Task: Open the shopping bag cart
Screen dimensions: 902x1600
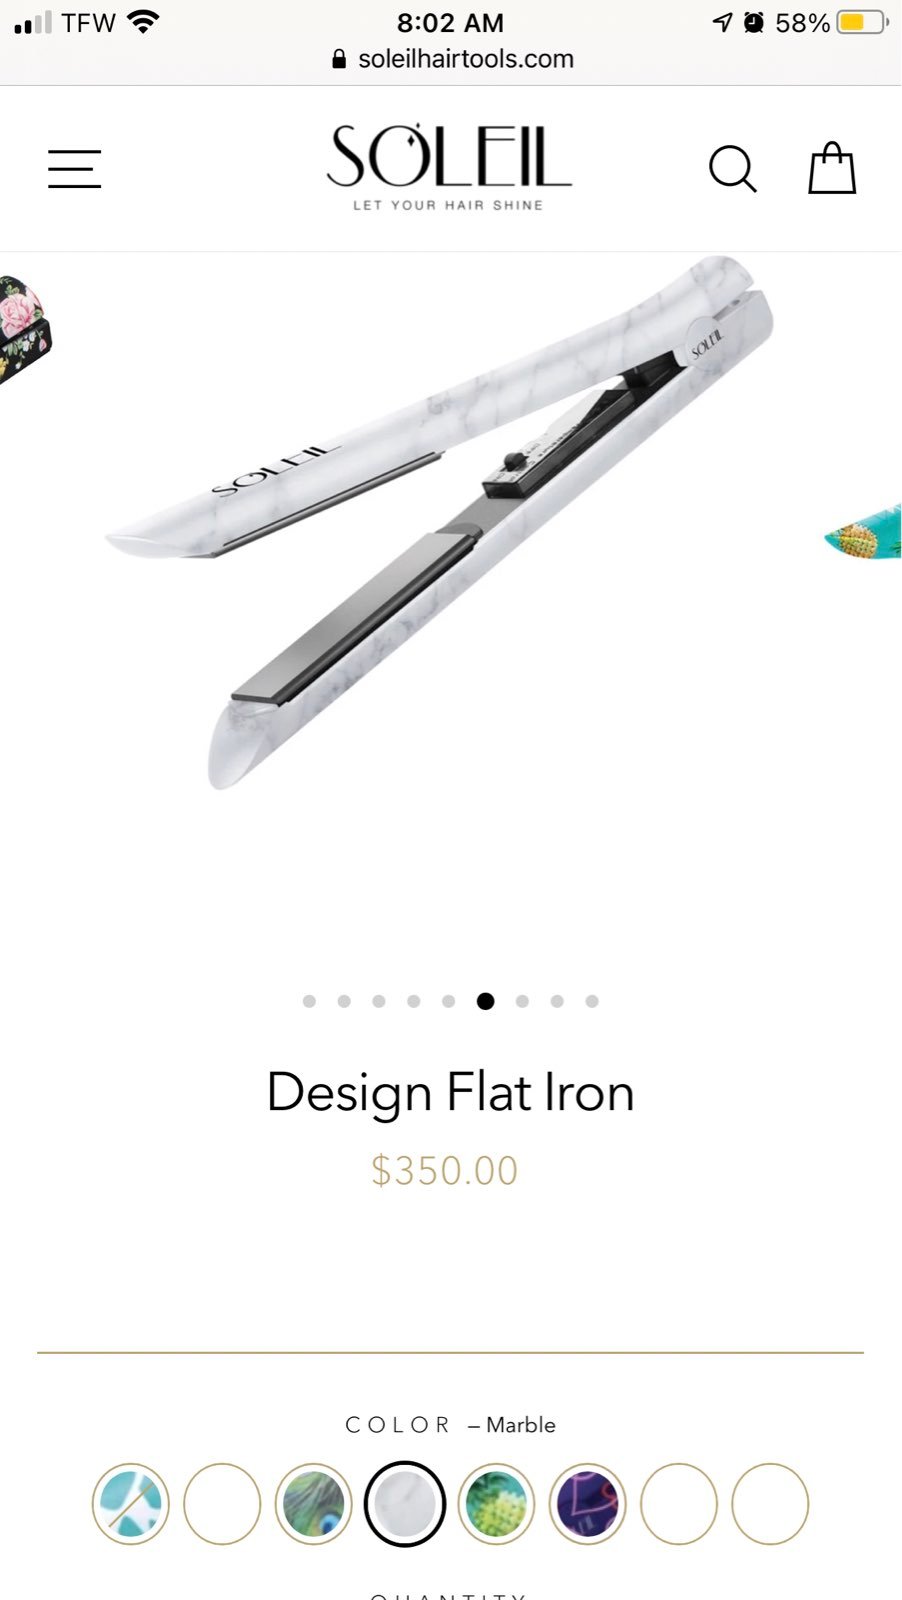Action: (x=832, y=167)
